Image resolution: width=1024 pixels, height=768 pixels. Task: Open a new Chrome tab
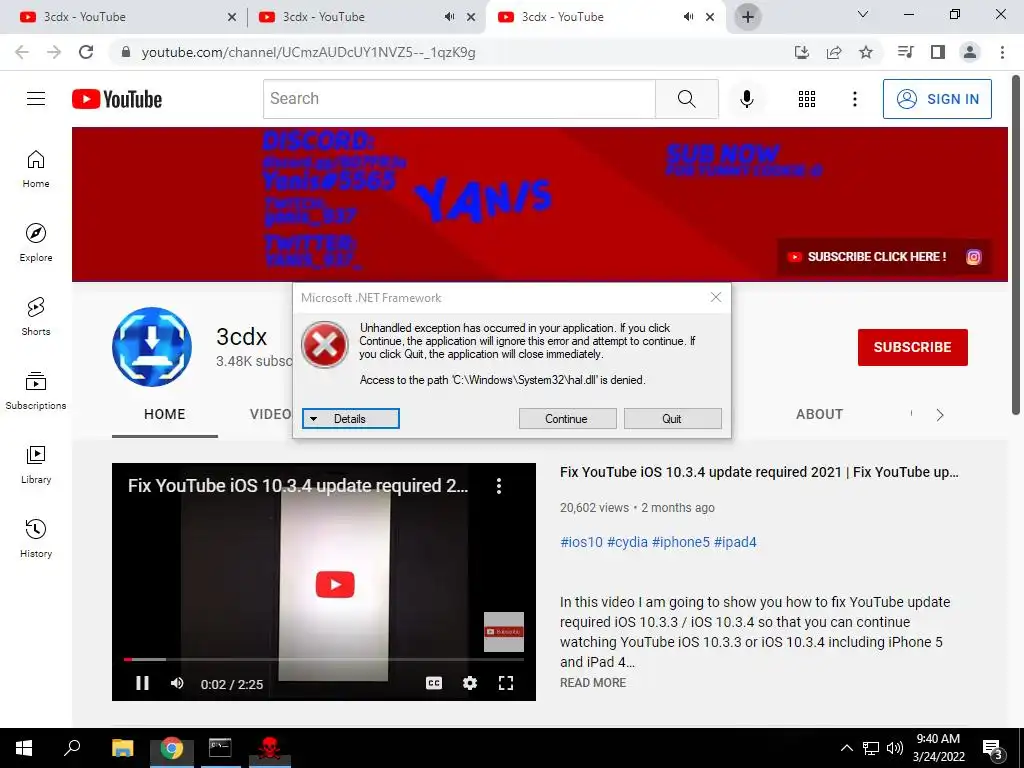pos(748,17)
